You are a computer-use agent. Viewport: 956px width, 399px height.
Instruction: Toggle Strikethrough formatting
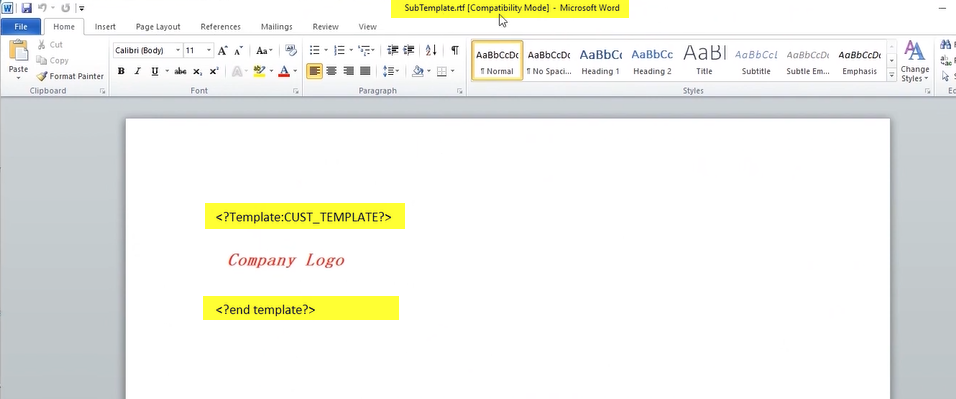180,71
